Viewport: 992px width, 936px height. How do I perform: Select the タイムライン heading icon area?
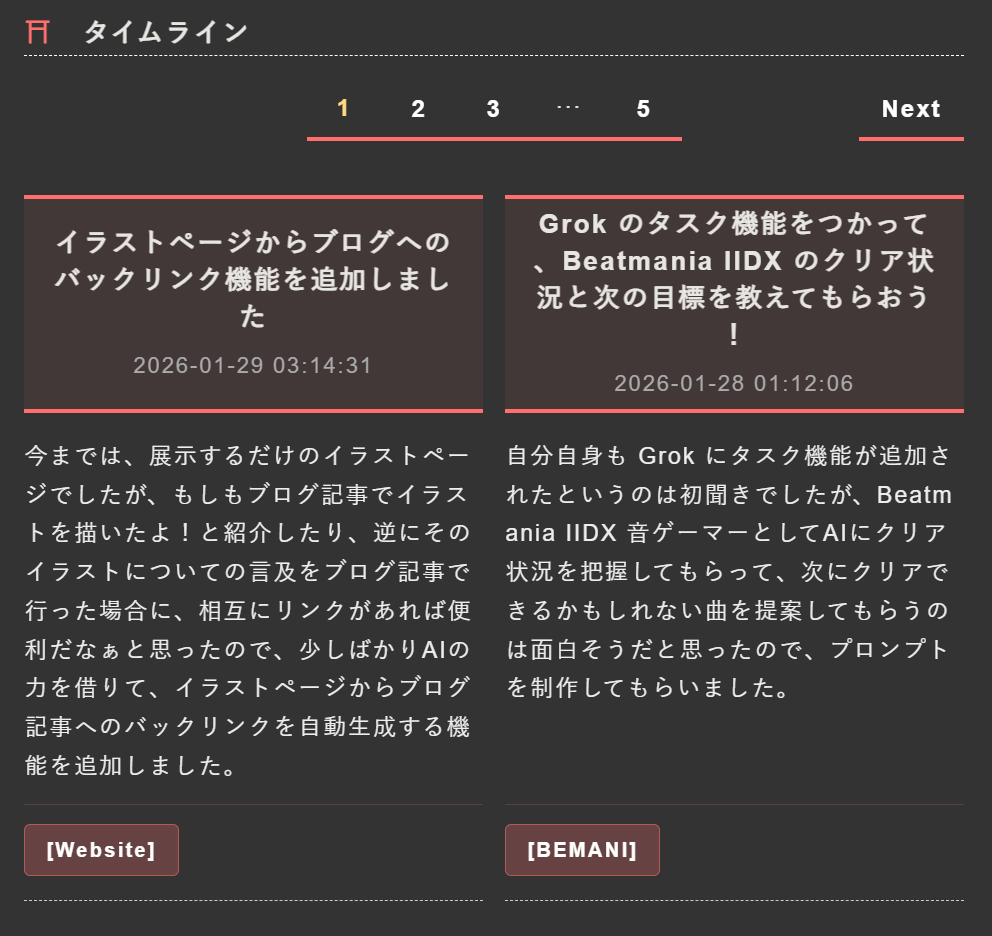[x=36, y=31]
